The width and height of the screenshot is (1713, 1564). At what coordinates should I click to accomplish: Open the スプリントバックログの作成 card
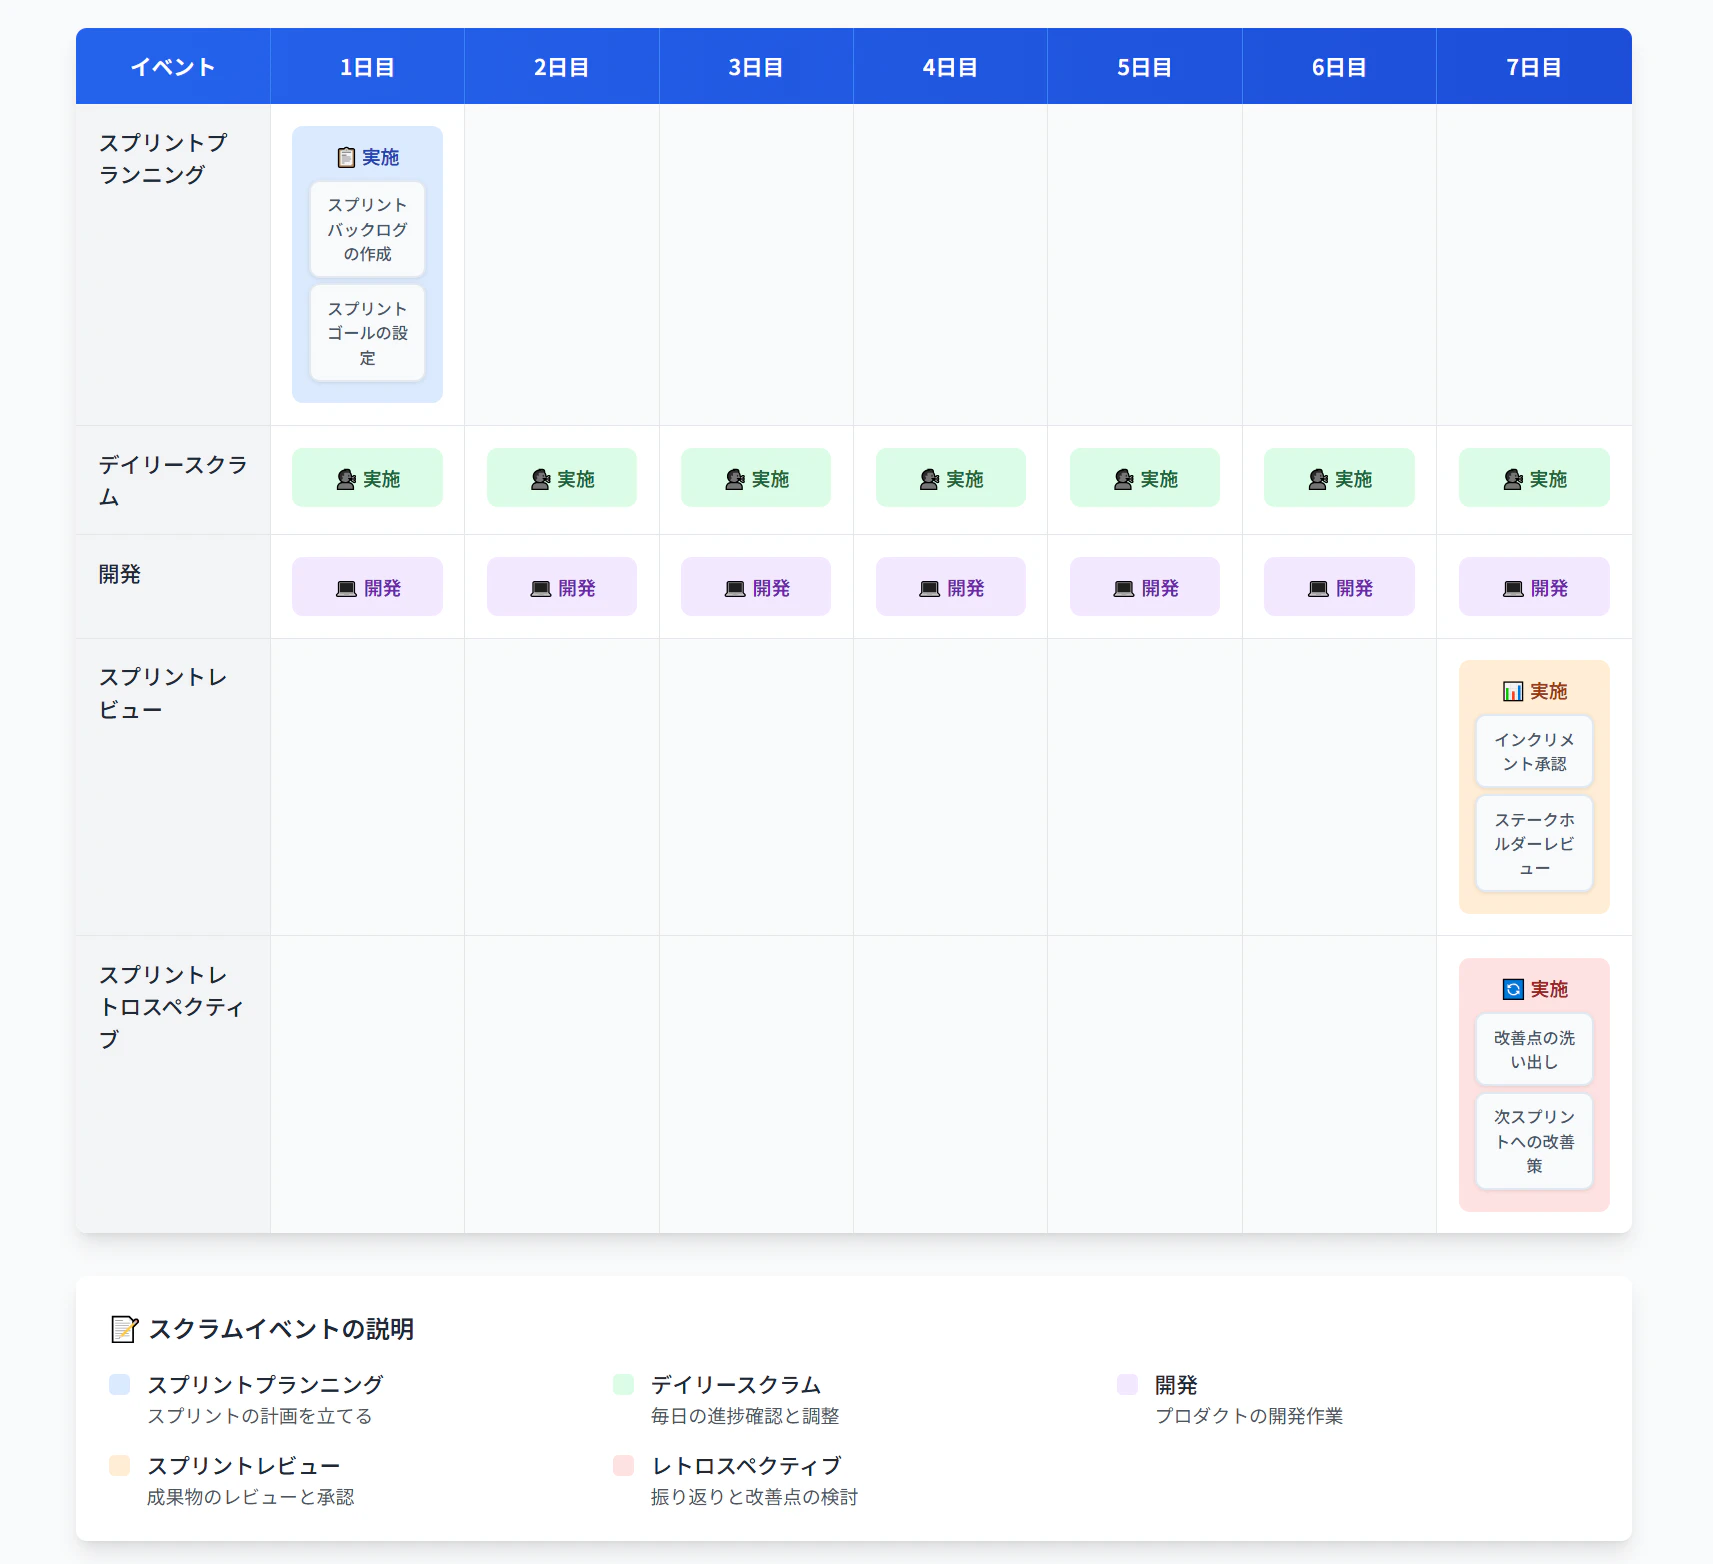click(x=367, y=229)
